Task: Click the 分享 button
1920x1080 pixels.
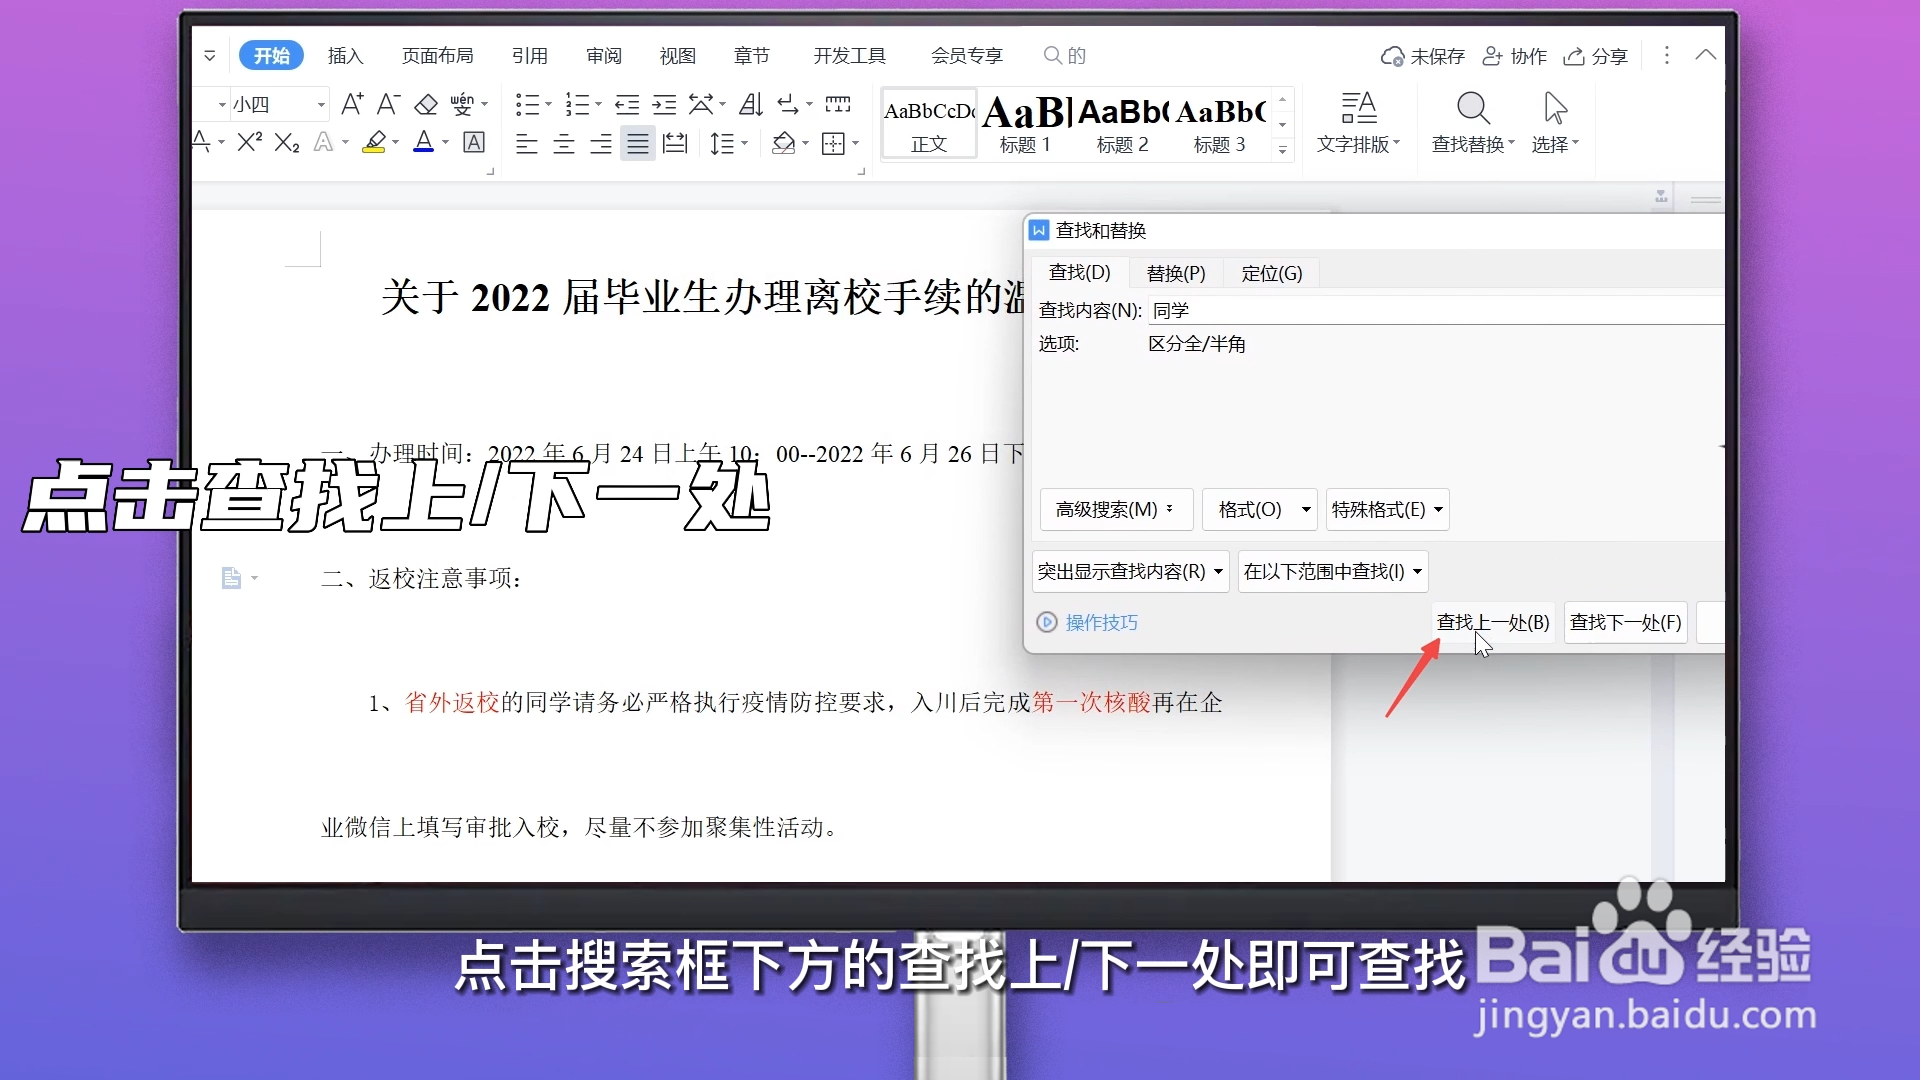Action: pyautogui.click(x=1596, y=56)
